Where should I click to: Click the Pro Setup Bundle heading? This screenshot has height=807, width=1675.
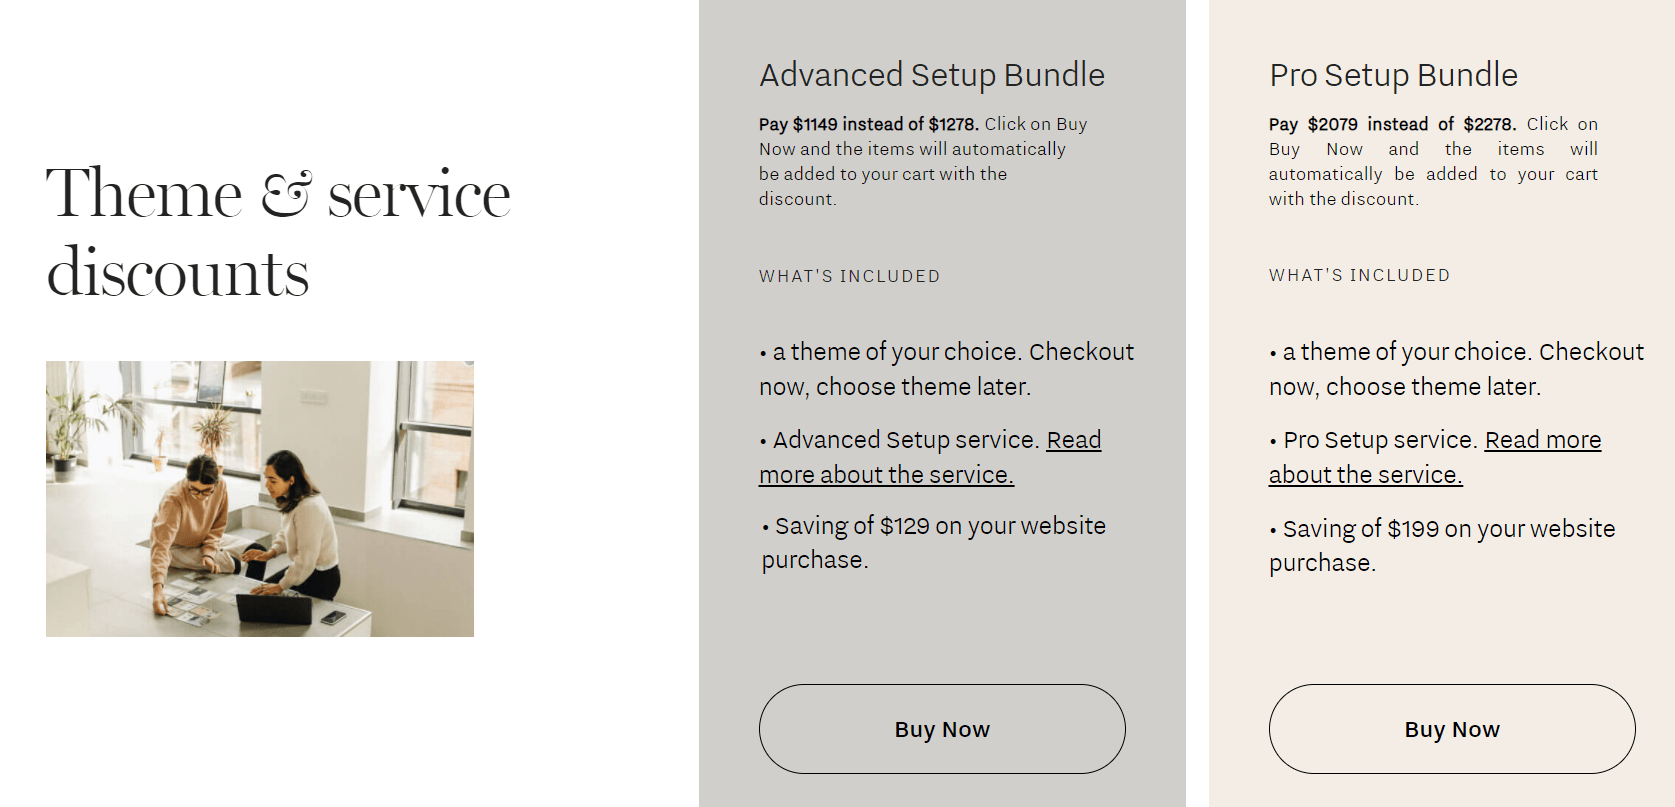pos(1393,75)
